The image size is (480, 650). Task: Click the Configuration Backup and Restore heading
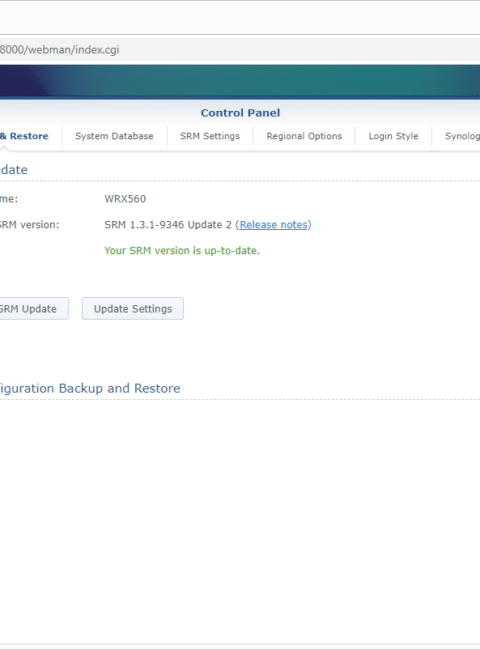(90, 388)
